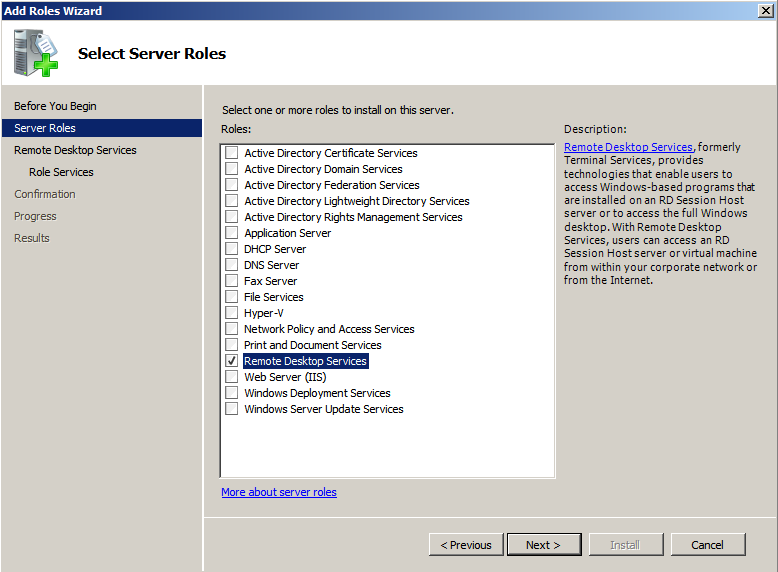Image resolution: width=778 pixels, height=572 pixels.
Task: Click the Next button
Action: pos(544,545)
